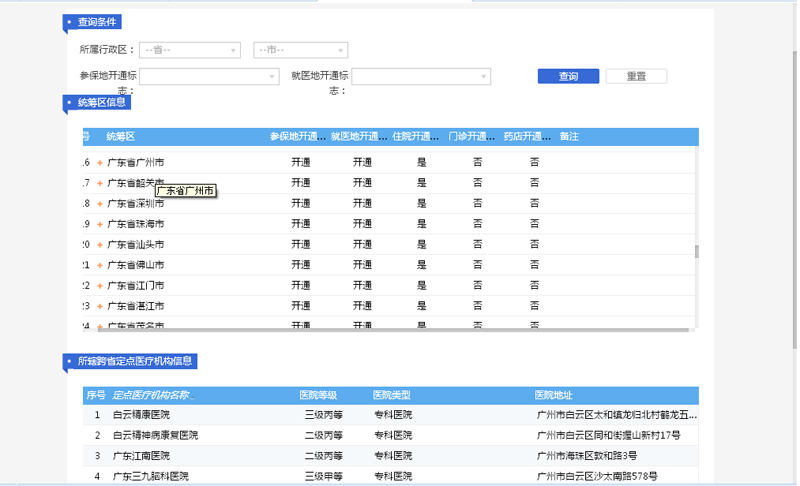Click the plus icon beside 广东省江门市
The height and width of the screenshot is (486, 800).
(x=100, y=286)
